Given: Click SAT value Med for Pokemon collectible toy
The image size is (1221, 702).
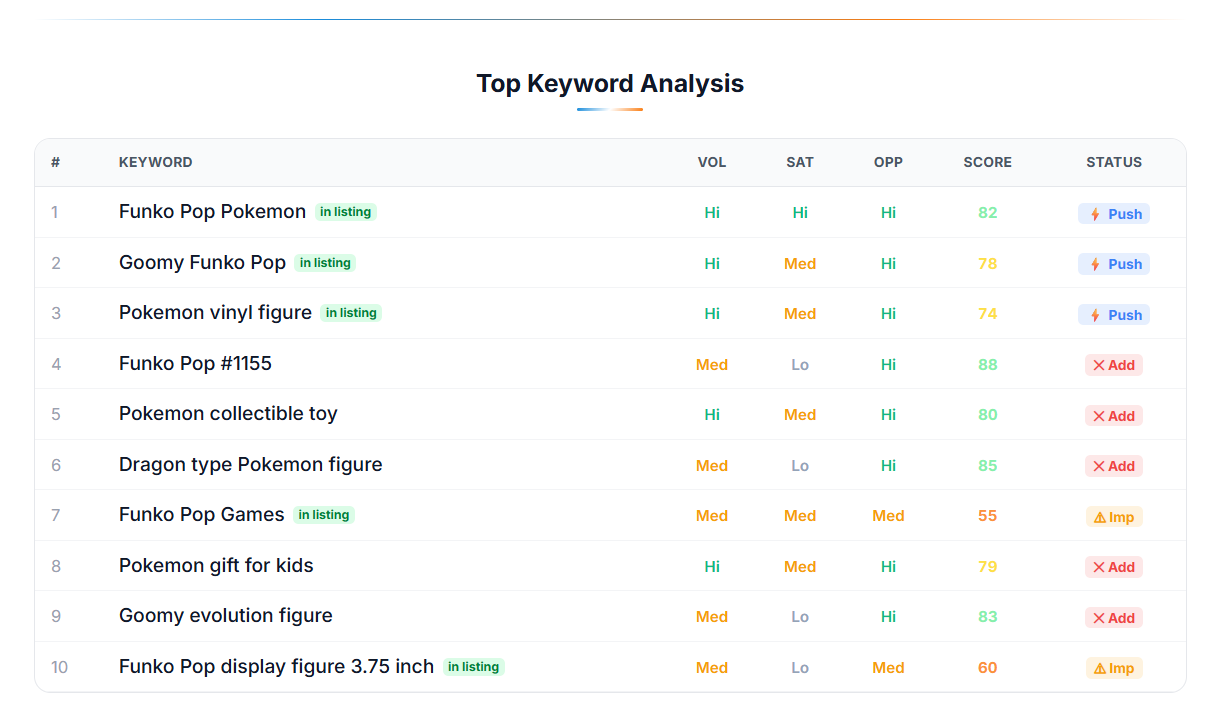Looking at the screenshot, I should point(800,415).
